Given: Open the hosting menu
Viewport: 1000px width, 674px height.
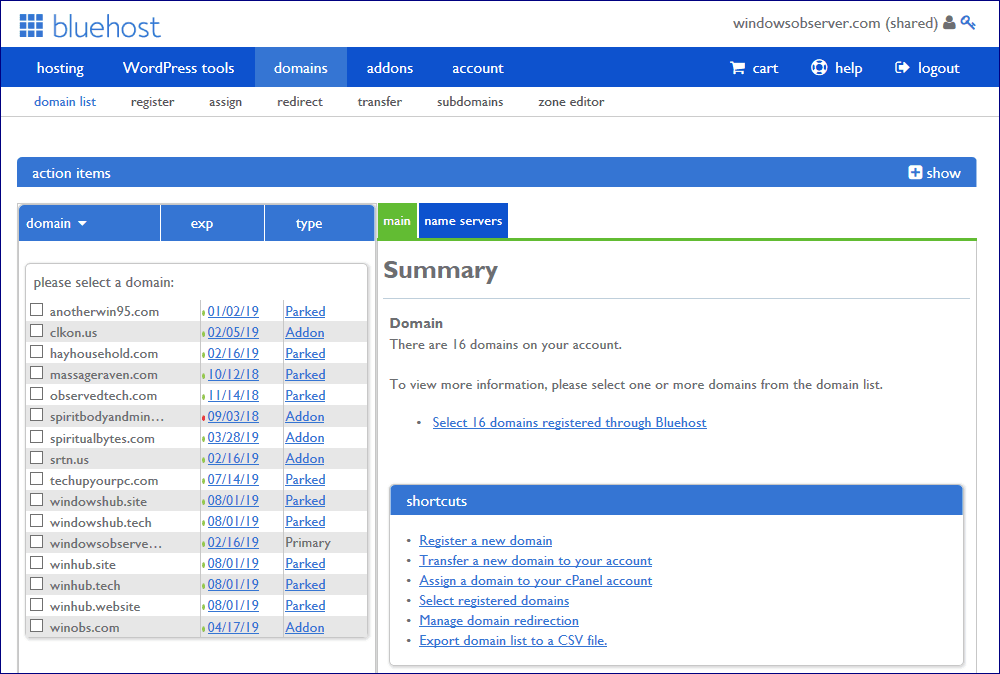Looking at the screenshot, I should (x=60, y=68).
